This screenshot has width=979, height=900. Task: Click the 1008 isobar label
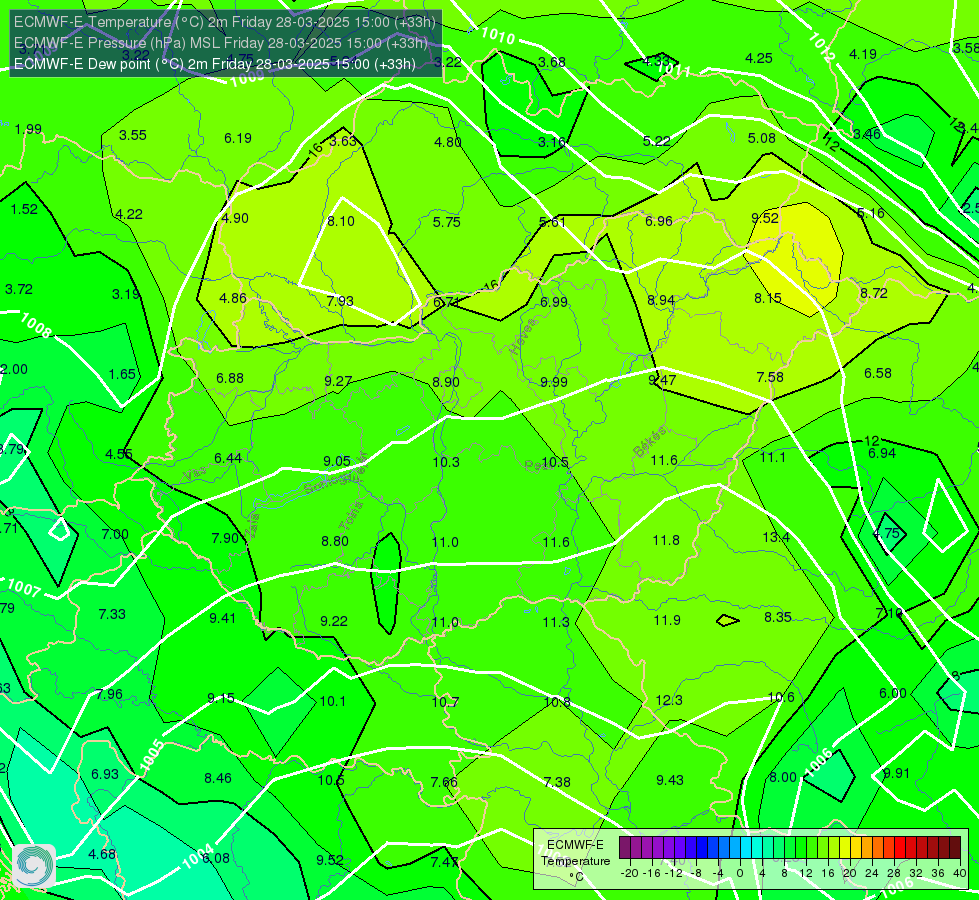click(x=35, y=325)
